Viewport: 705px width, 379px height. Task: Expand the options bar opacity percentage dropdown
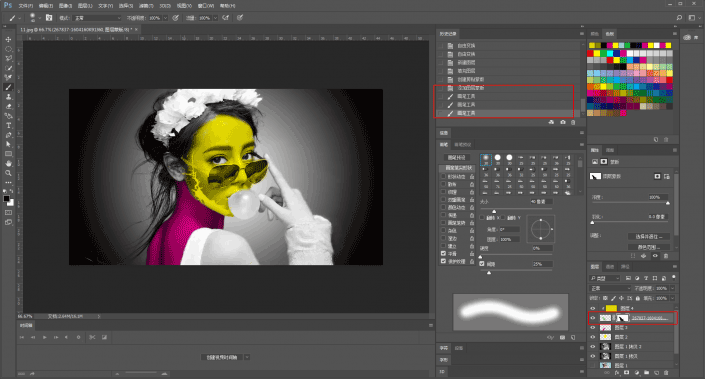pyautogui.click(x=165, y=18)
